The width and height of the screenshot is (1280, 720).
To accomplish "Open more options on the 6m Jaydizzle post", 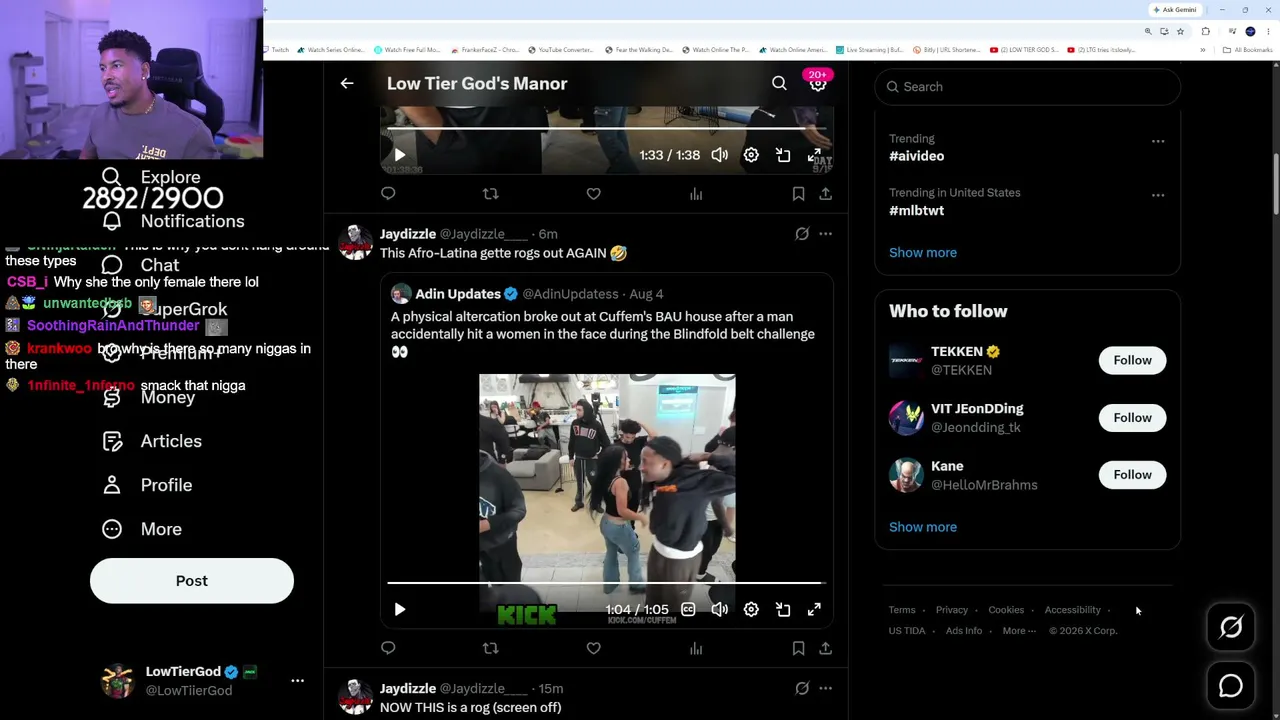I will pyautogui.click(x=825, y=234).
